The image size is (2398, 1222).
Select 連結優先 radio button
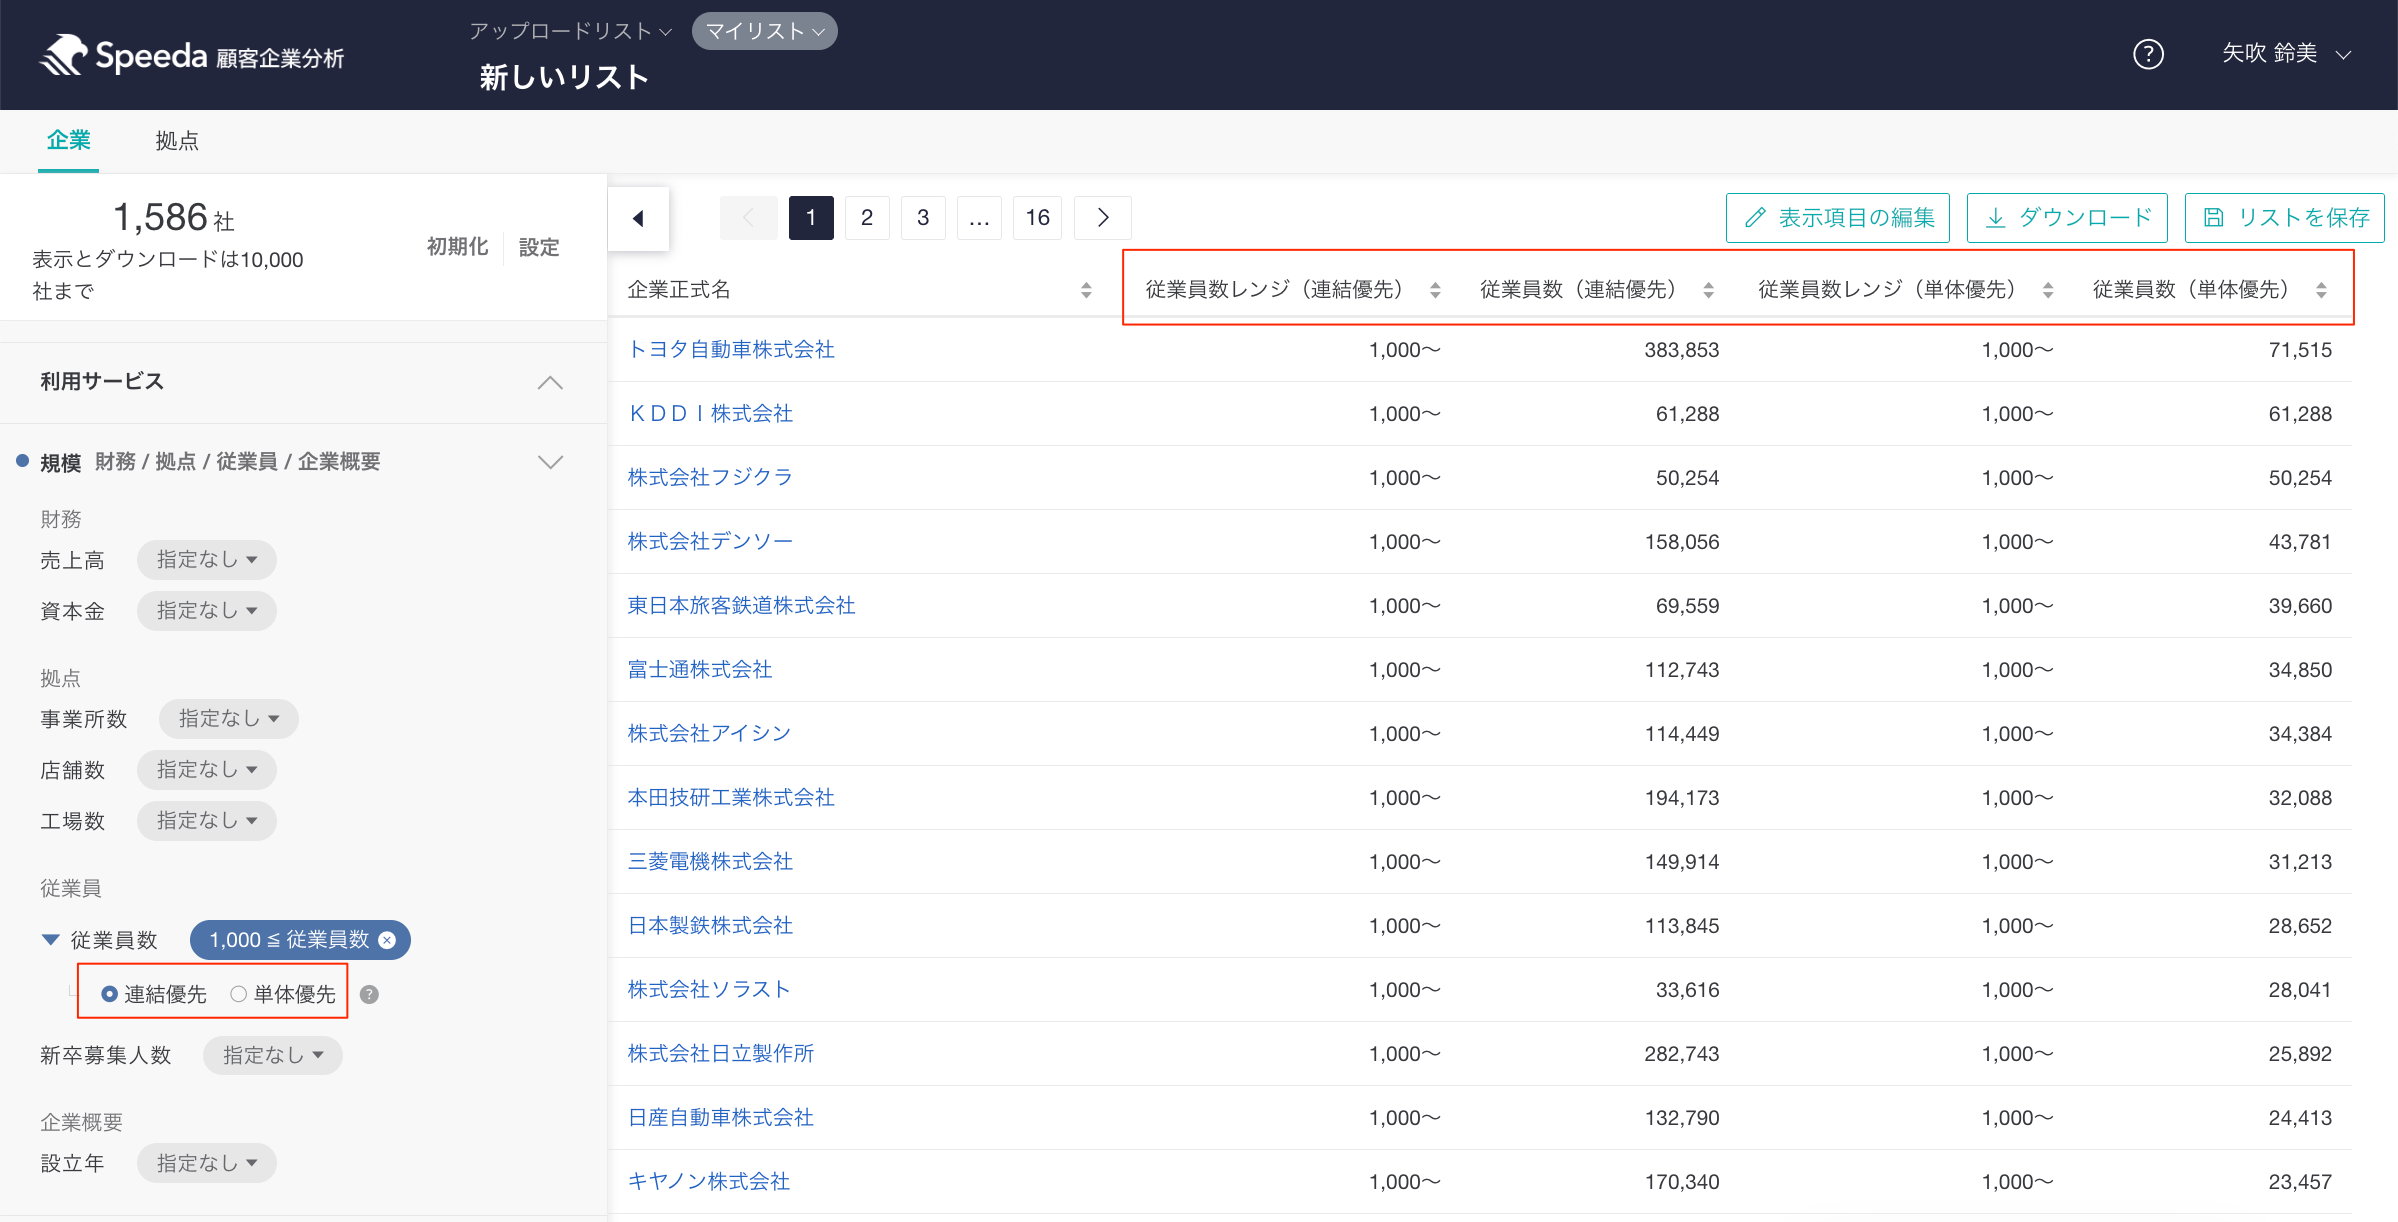(x=110, y=994)
